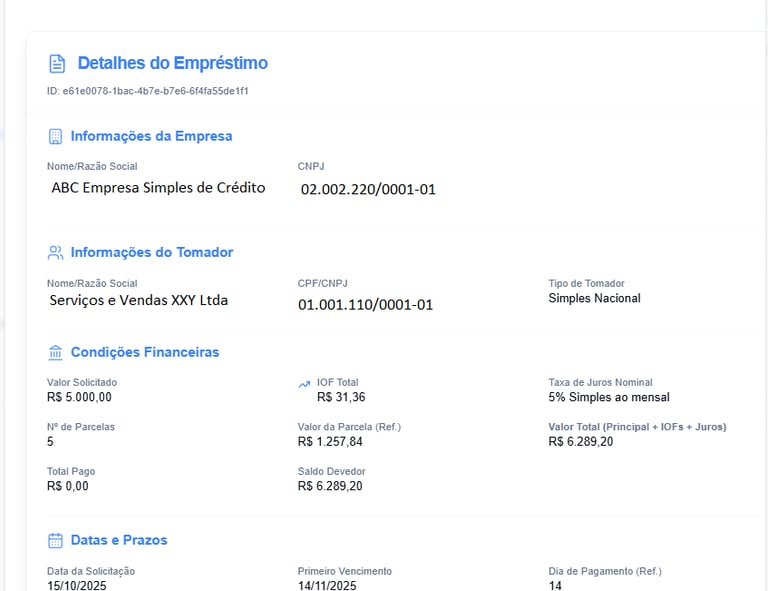Screen dimensions: 768x591
Task: Click company name ABC Empresa Simples de Crédito
Action: (x=158, y=188)
